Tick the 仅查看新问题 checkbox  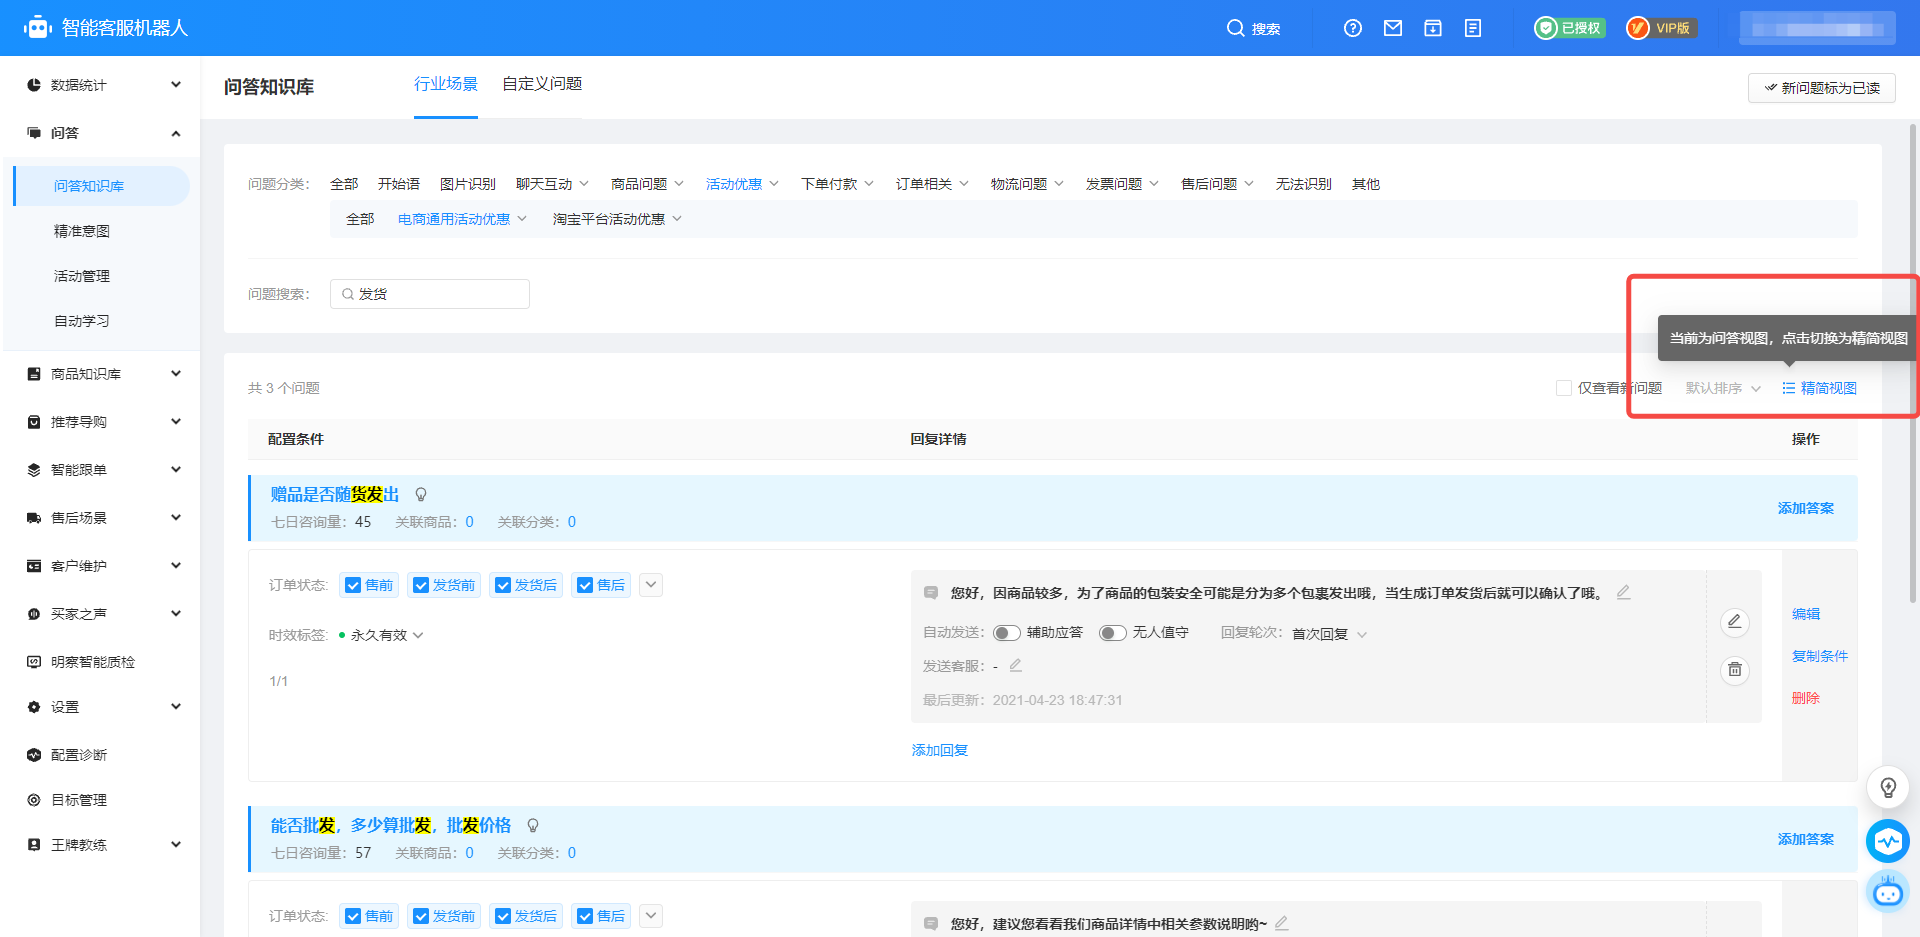(1564, 388)
